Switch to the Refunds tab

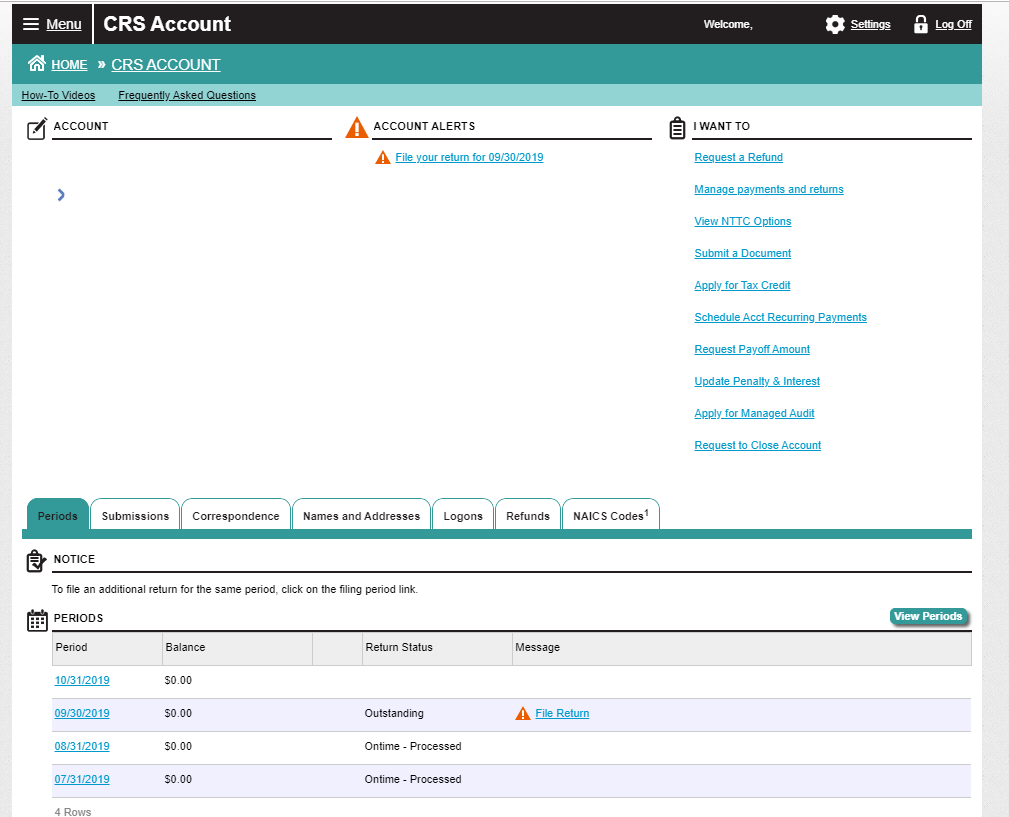528,515
